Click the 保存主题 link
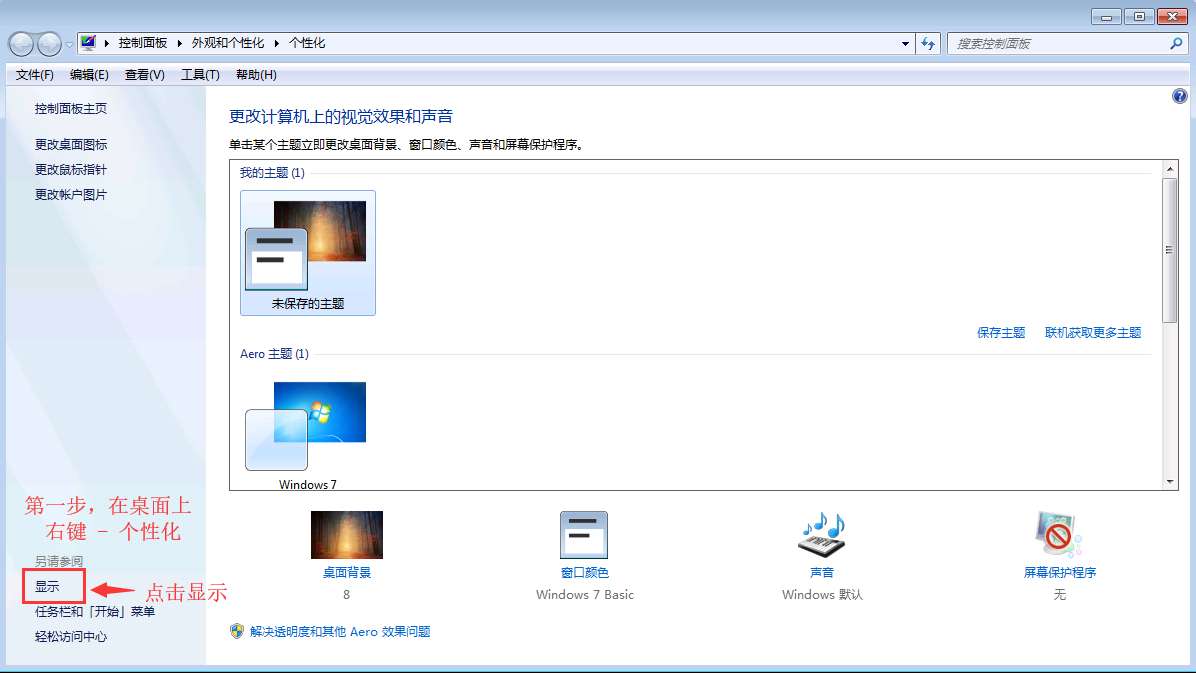1196x673 pixels. pos(1001,333)
